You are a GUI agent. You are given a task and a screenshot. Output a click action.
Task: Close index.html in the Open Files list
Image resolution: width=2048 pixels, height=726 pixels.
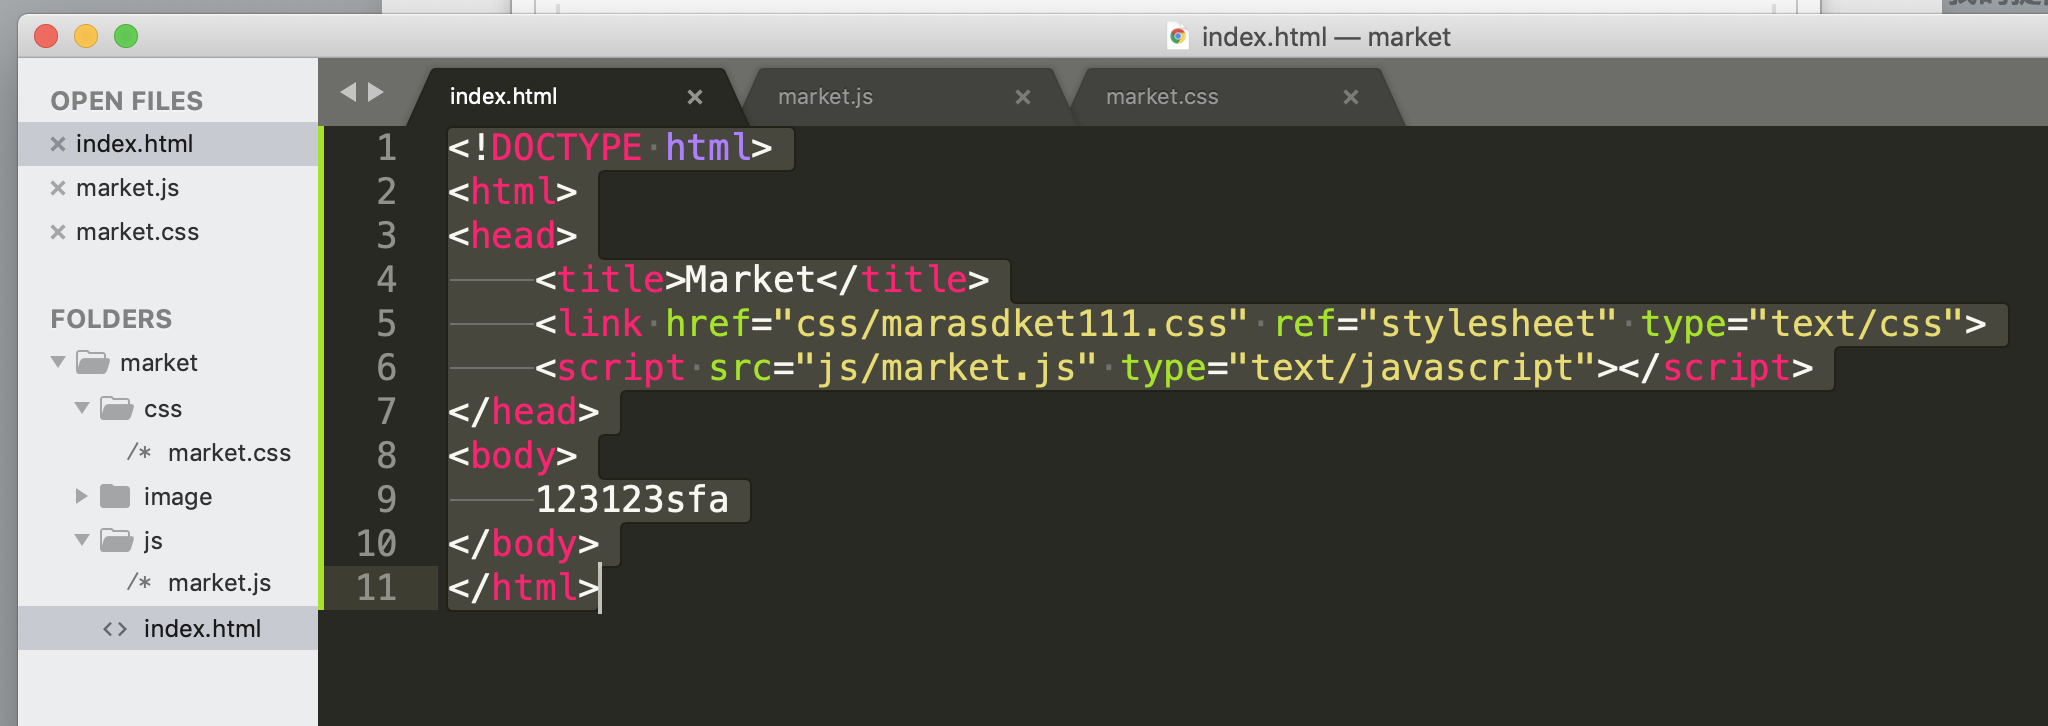58,144
